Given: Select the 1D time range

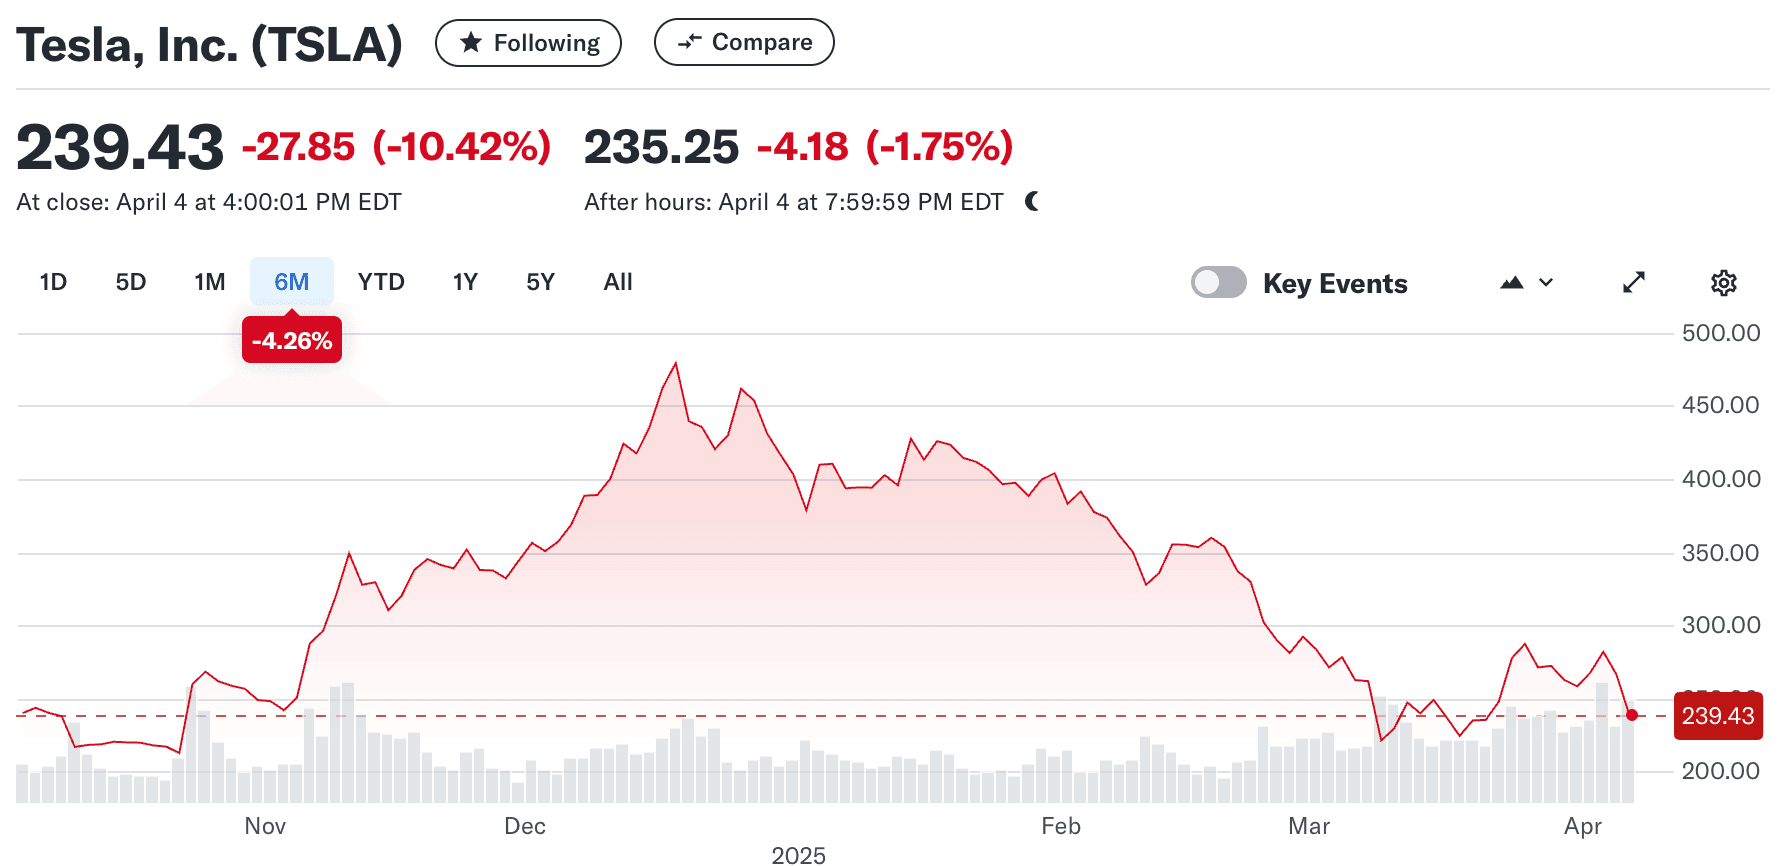Looking at the screenshot, I should (x=53, y=282).
